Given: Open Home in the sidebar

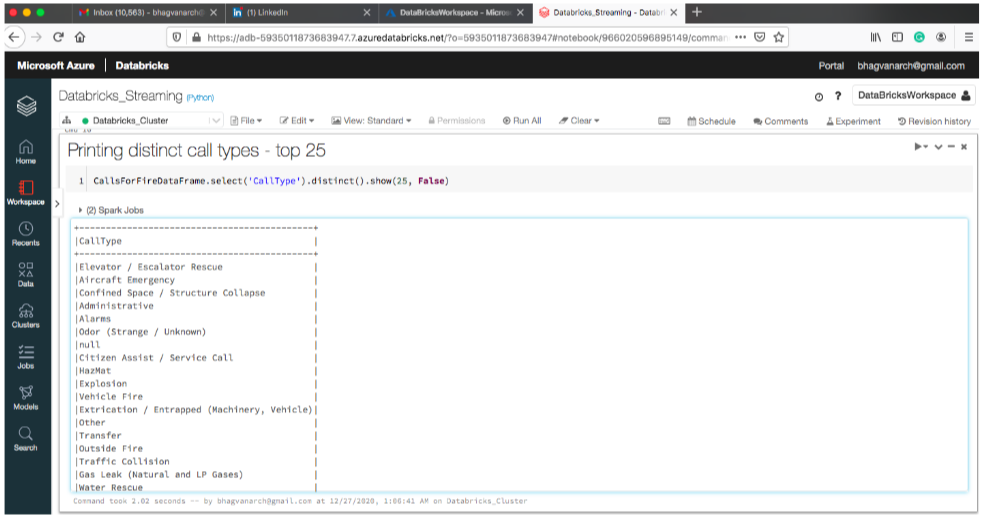Looking at the screenshot, I should click(x=26, y=152).
